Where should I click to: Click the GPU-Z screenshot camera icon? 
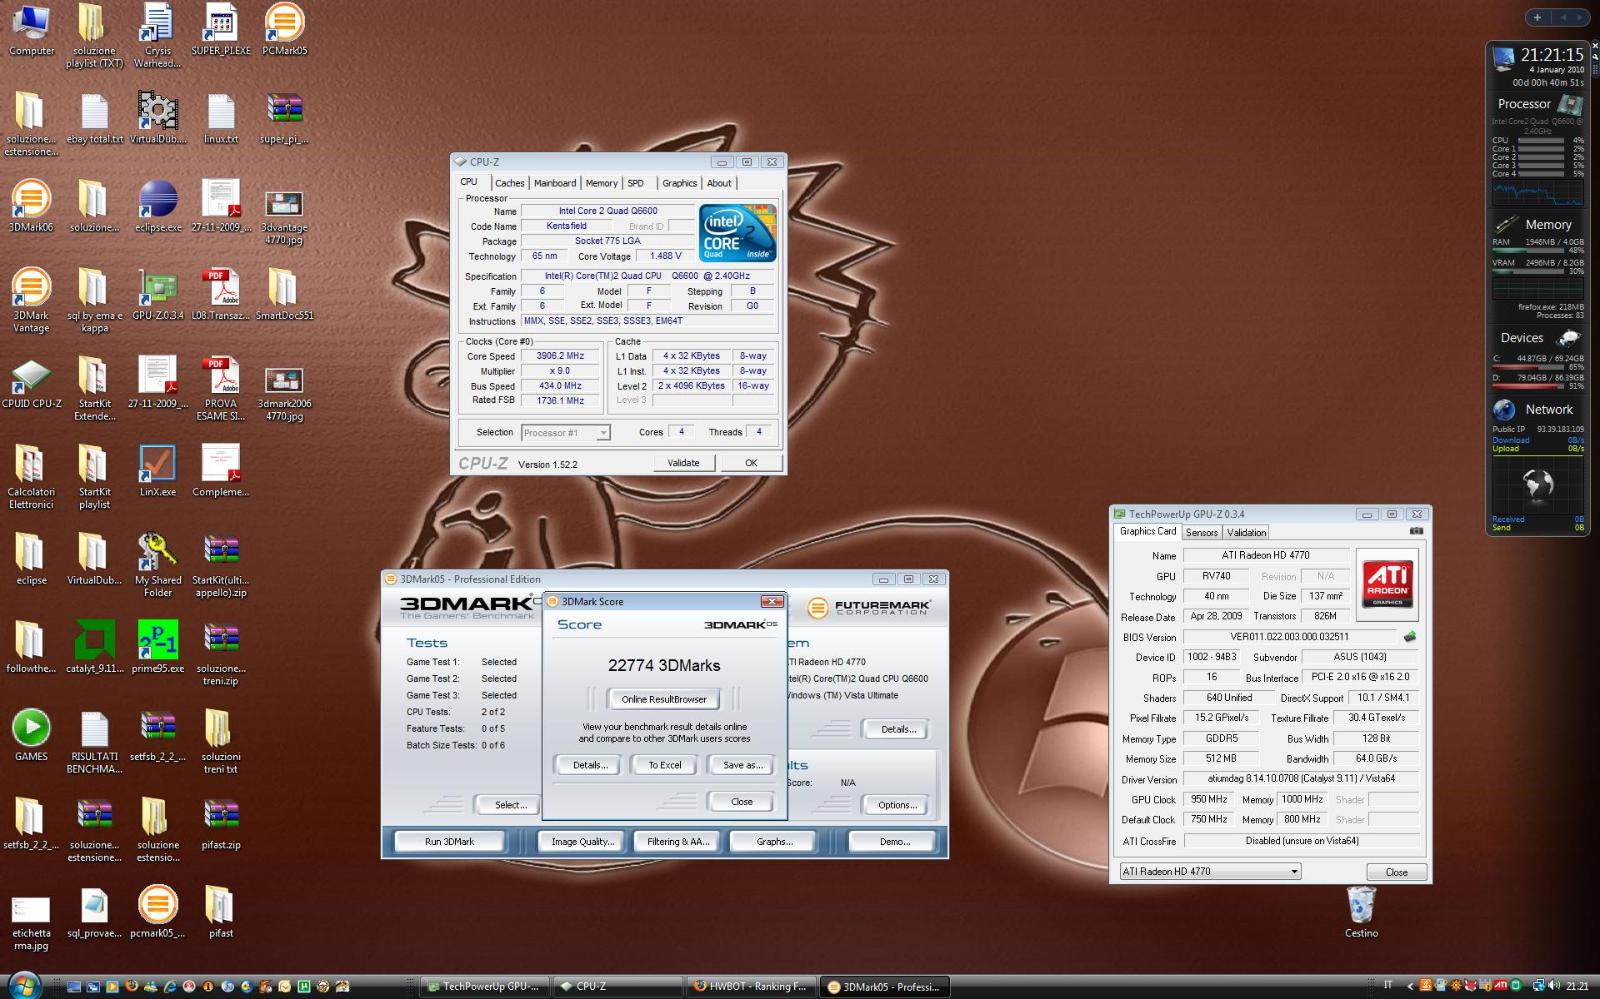coord(1416,531)
